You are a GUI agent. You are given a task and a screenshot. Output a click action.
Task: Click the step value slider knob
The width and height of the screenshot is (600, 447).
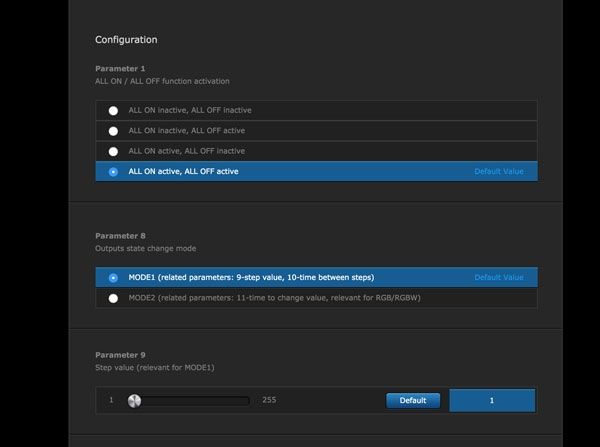click(134, 401)
